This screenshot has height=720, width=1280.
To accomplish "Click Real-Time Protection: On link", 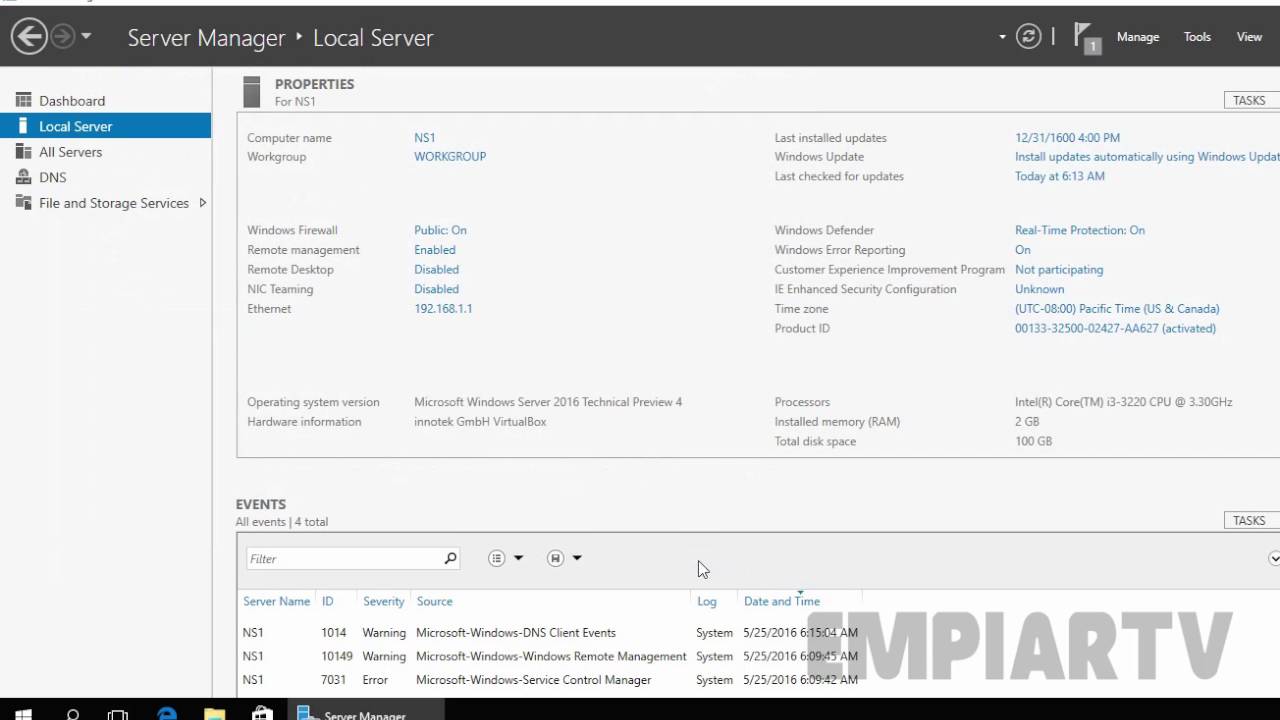I will (1080, 230).
